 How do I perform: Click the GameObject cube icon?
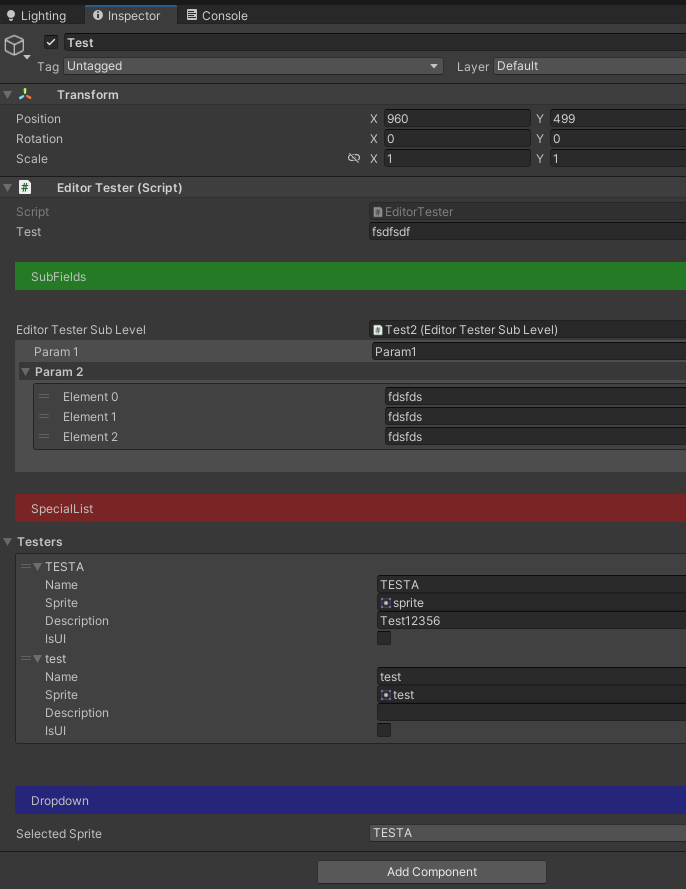pyautogui.click(x=15, y=45)
